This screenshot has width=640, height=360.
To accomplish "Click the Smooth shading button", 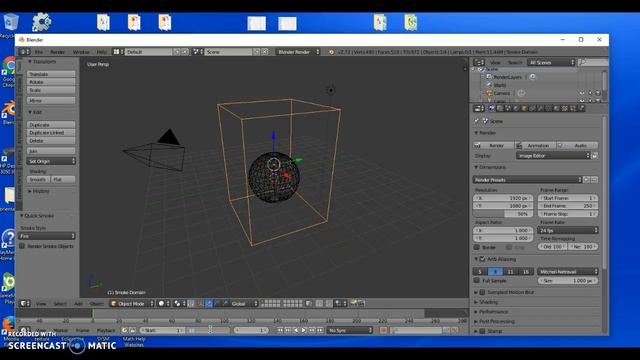I will pos(38,180).
